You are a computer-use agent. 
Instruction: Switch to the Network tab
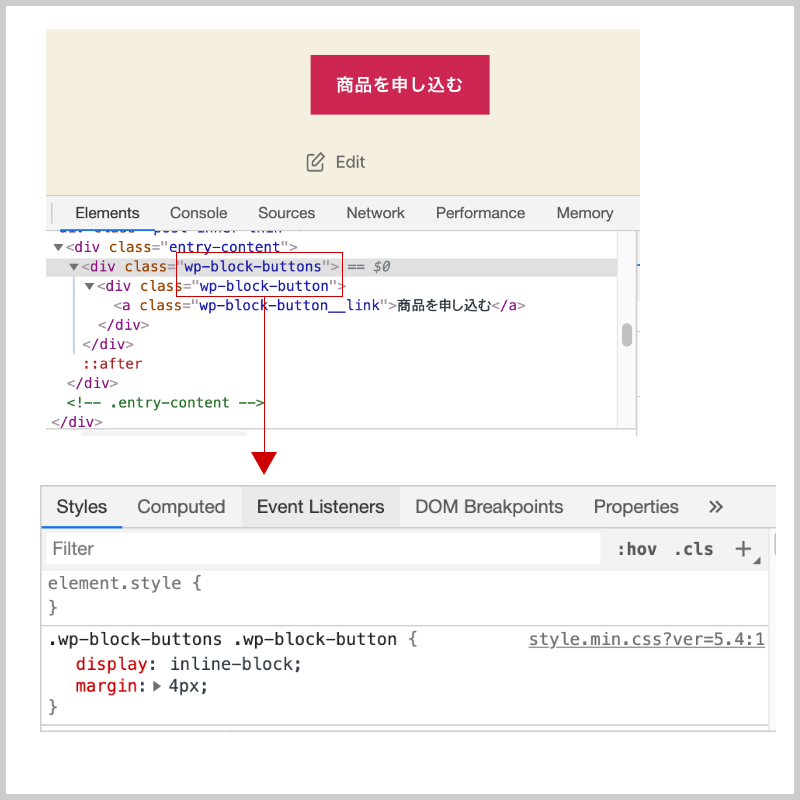click(375, 213)
